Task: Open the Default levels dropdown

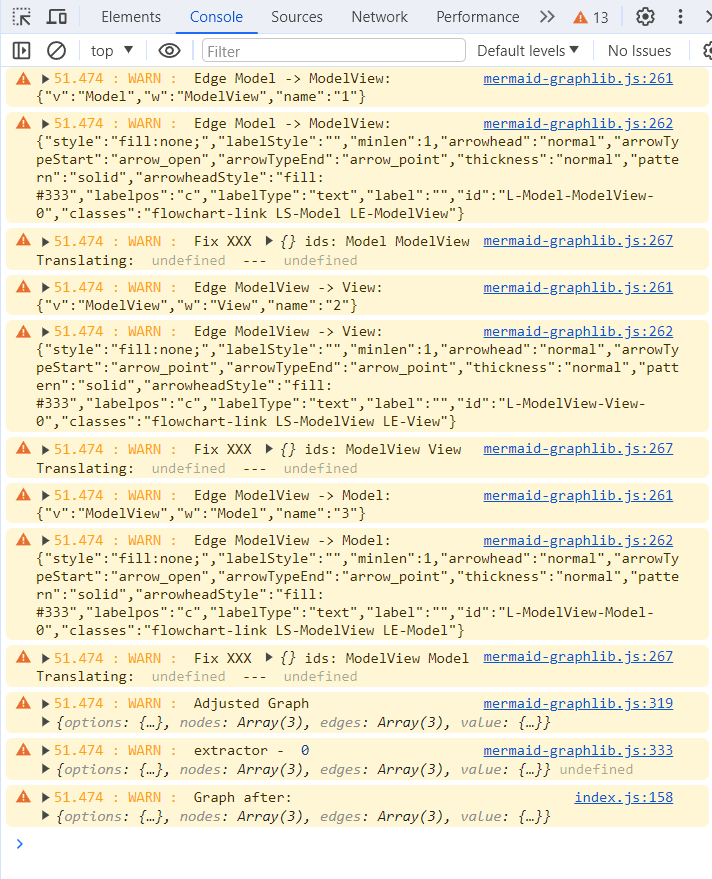Action: [528, 51]
